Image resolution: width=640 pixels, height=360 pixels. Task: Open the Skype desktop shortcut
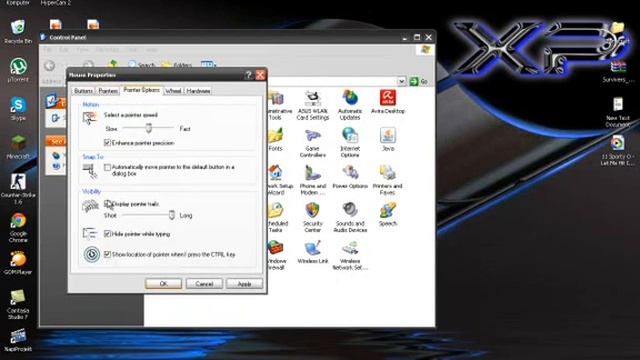[18, 109]
